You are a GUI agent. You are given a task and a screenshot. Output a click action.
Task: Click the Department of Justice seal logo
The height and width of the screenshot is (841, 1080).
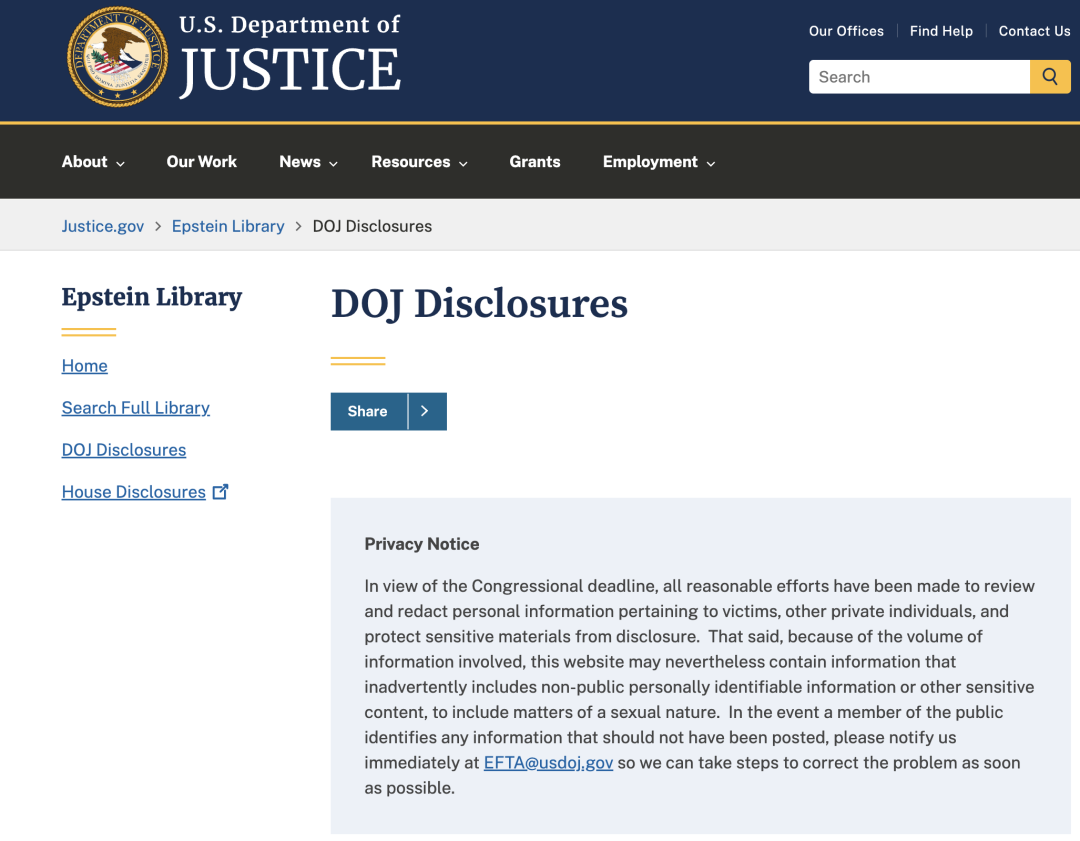(118, 56)
